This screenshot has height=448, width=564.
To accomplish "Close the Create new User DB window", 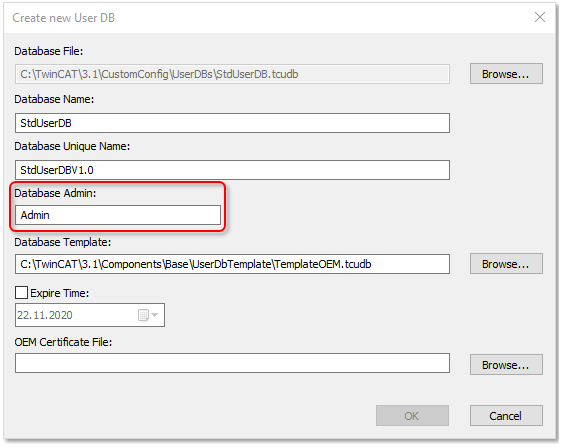I will (x=540, y=17).
